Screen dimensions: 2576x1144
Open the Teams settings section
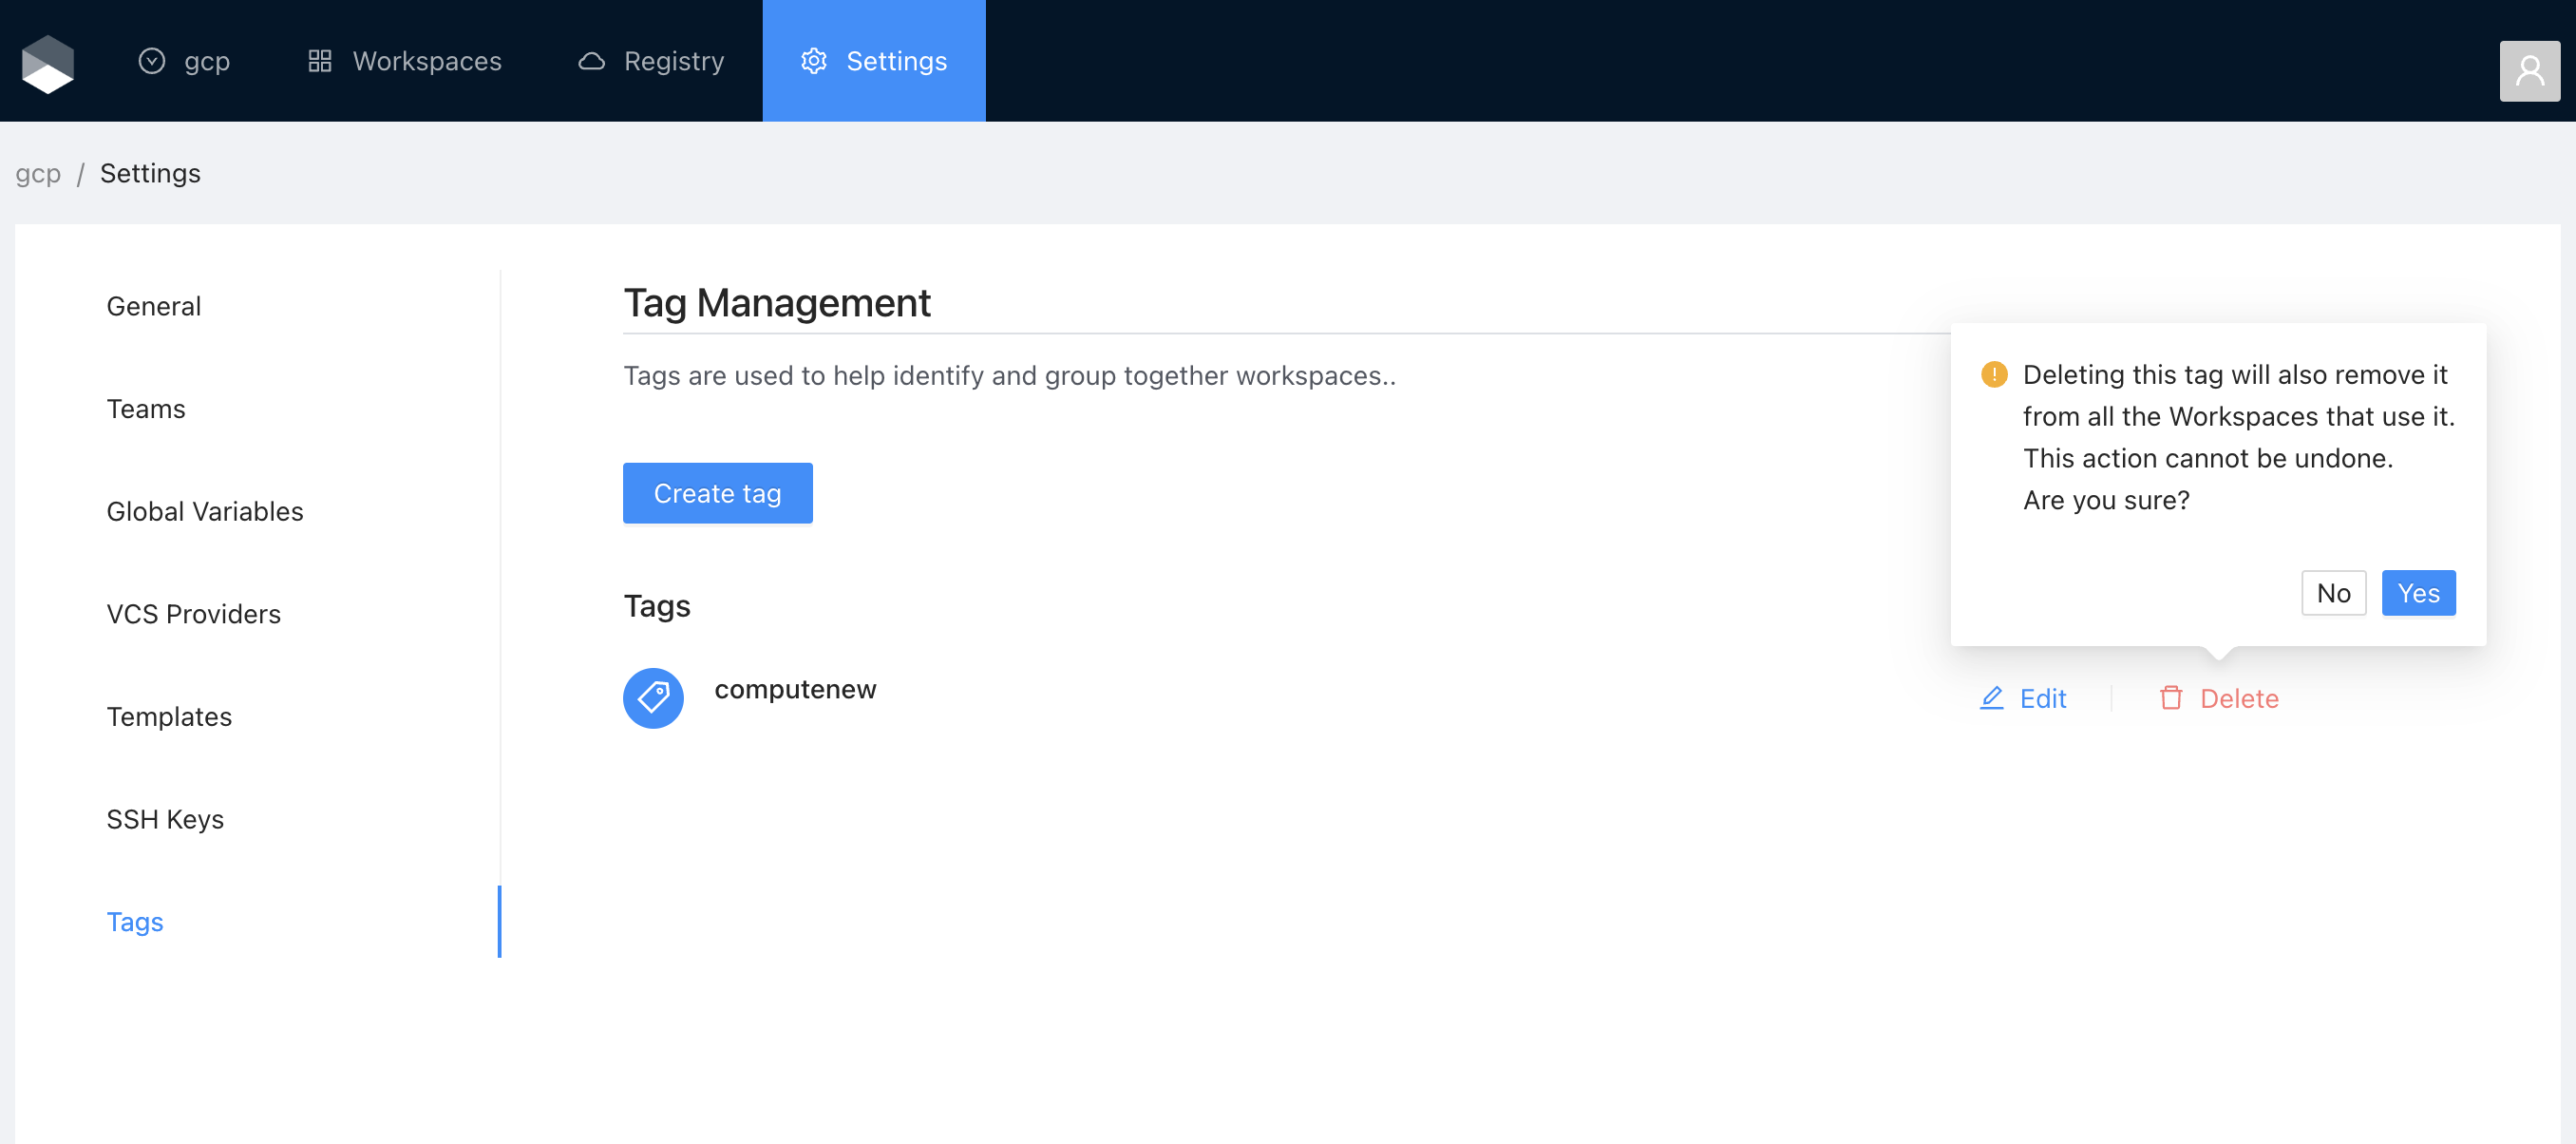tap(146, 409)
